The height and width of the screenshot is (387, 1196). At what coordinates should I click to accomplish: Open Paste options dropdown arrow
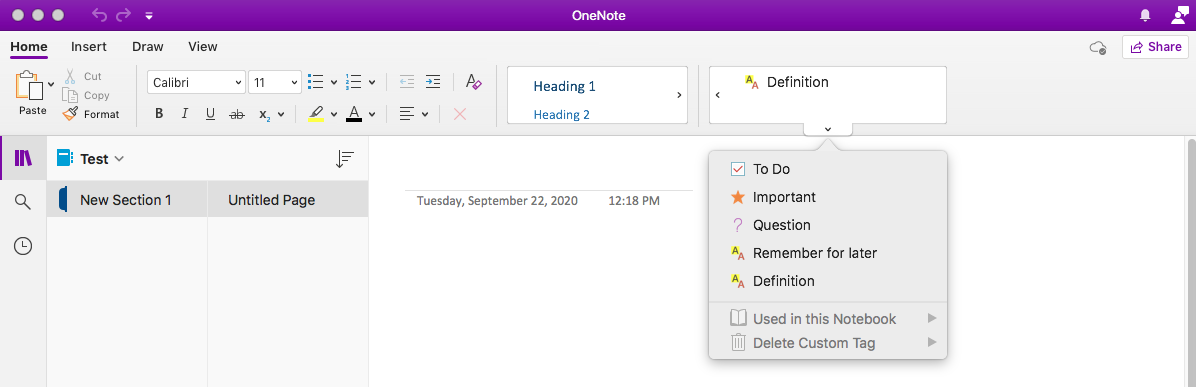click(51, 84)
